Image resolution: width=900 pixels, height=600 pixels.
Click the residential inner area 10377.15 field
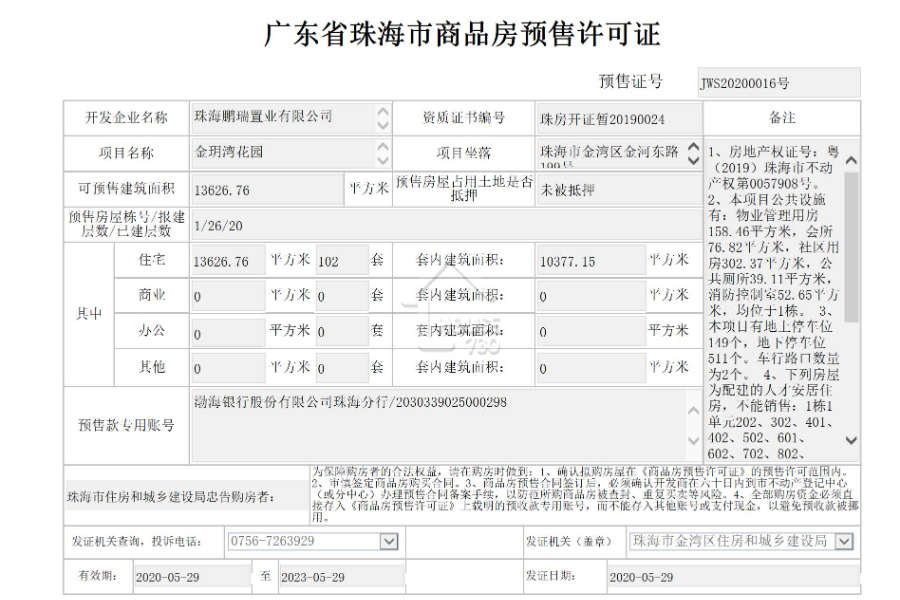tap(591, 261)
